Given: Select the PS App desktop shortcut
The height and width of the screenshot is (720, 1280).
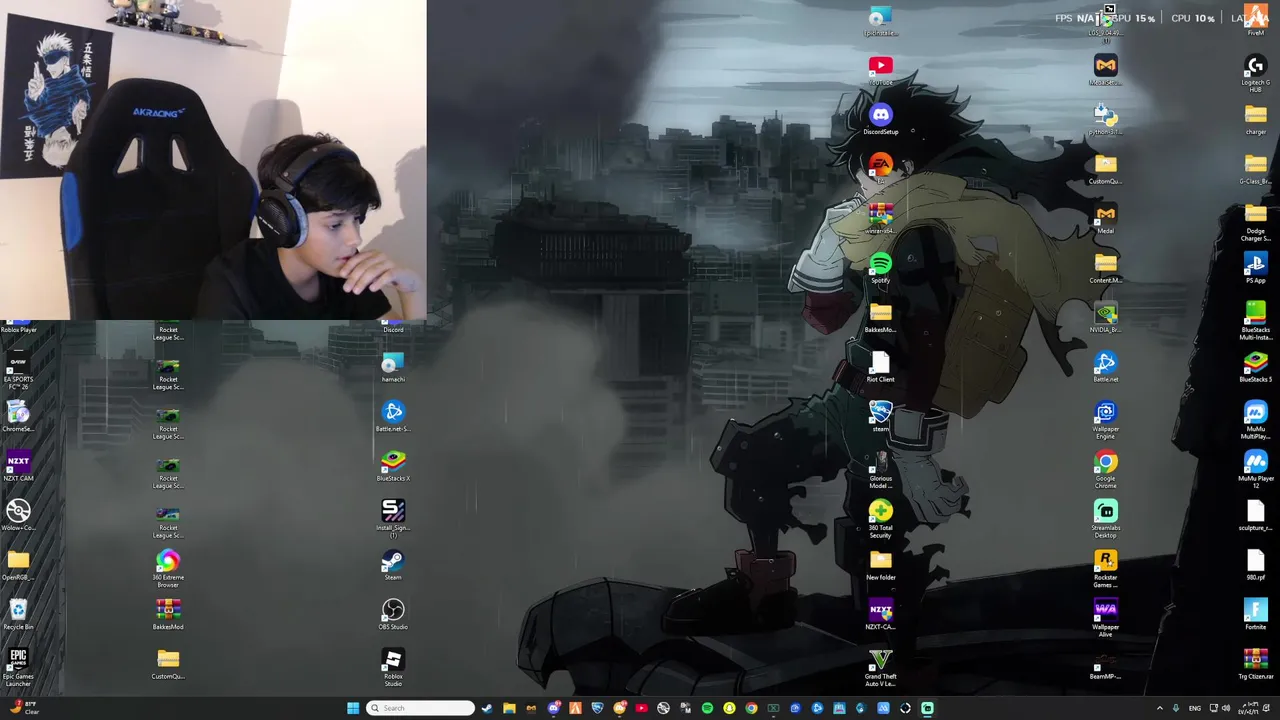Looking at the screenshot, I should point(1255,268).
